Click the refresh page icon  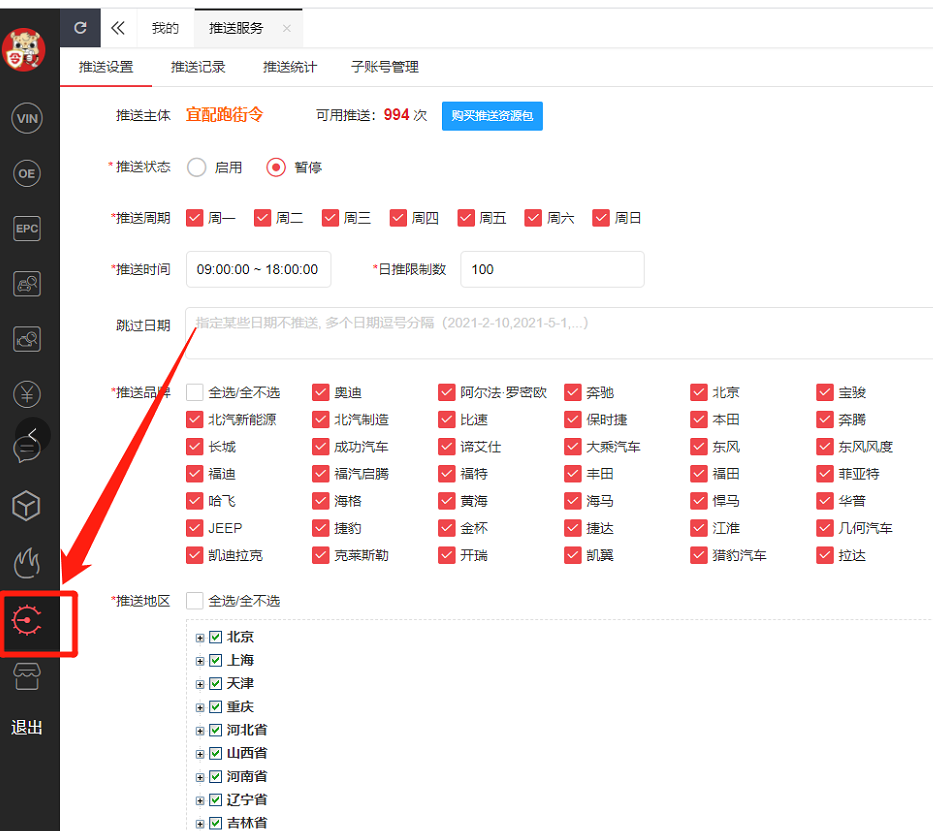(80, 28)
